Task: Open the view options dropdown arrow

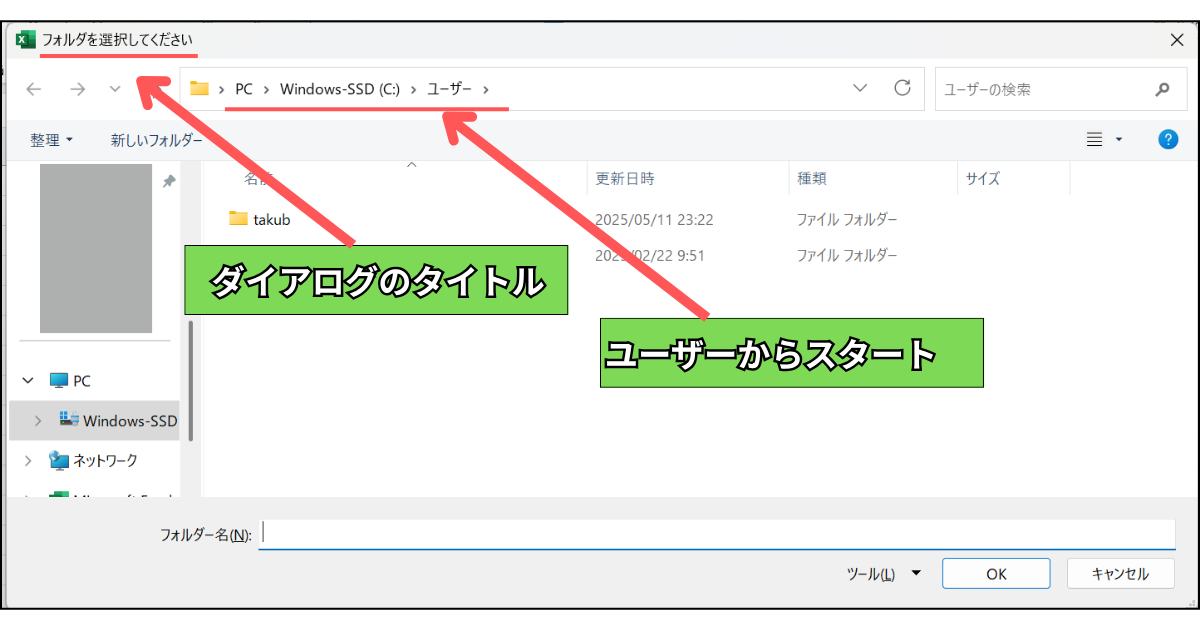Action: click(x=1119, y=140)
